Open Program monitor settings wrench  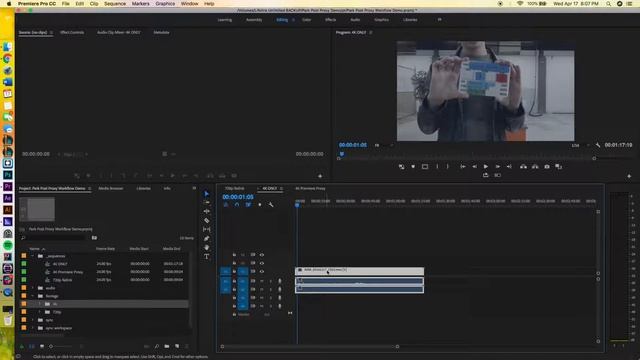pos(598,145)
